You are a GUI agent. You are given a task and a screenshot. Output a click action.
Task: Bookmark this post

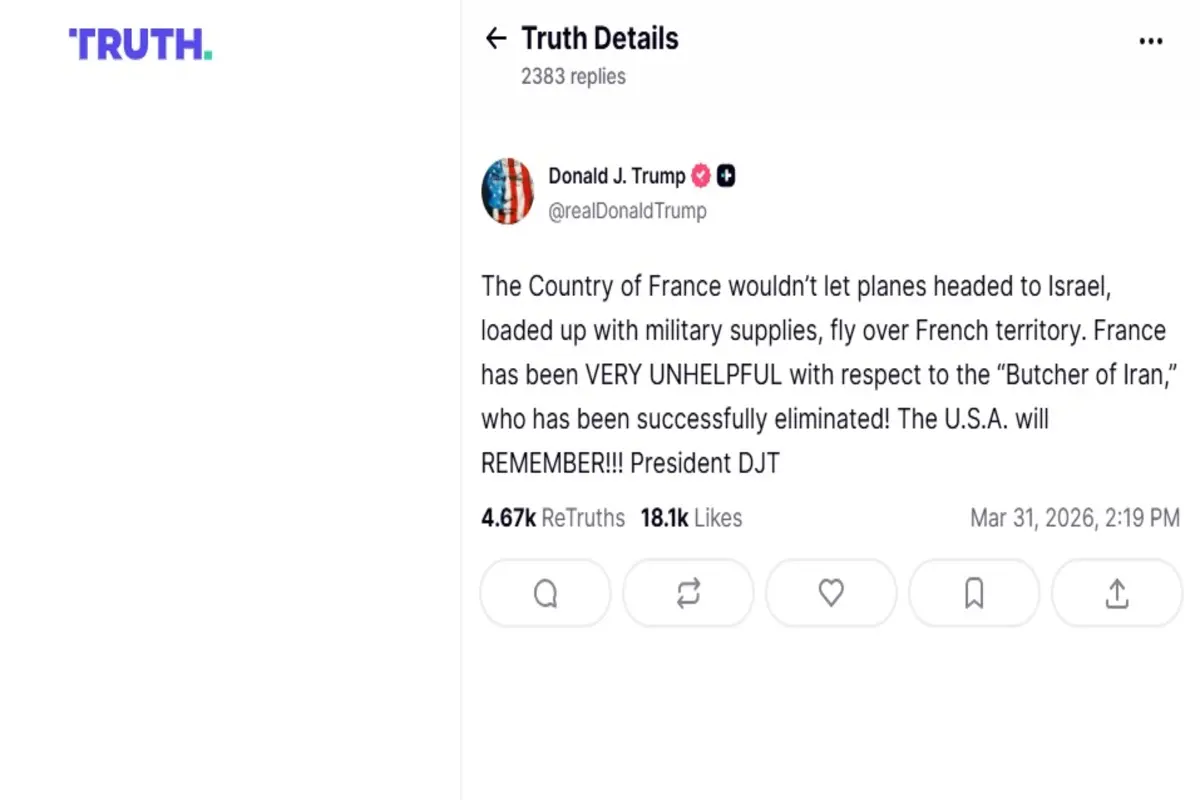tap(974, 594)
